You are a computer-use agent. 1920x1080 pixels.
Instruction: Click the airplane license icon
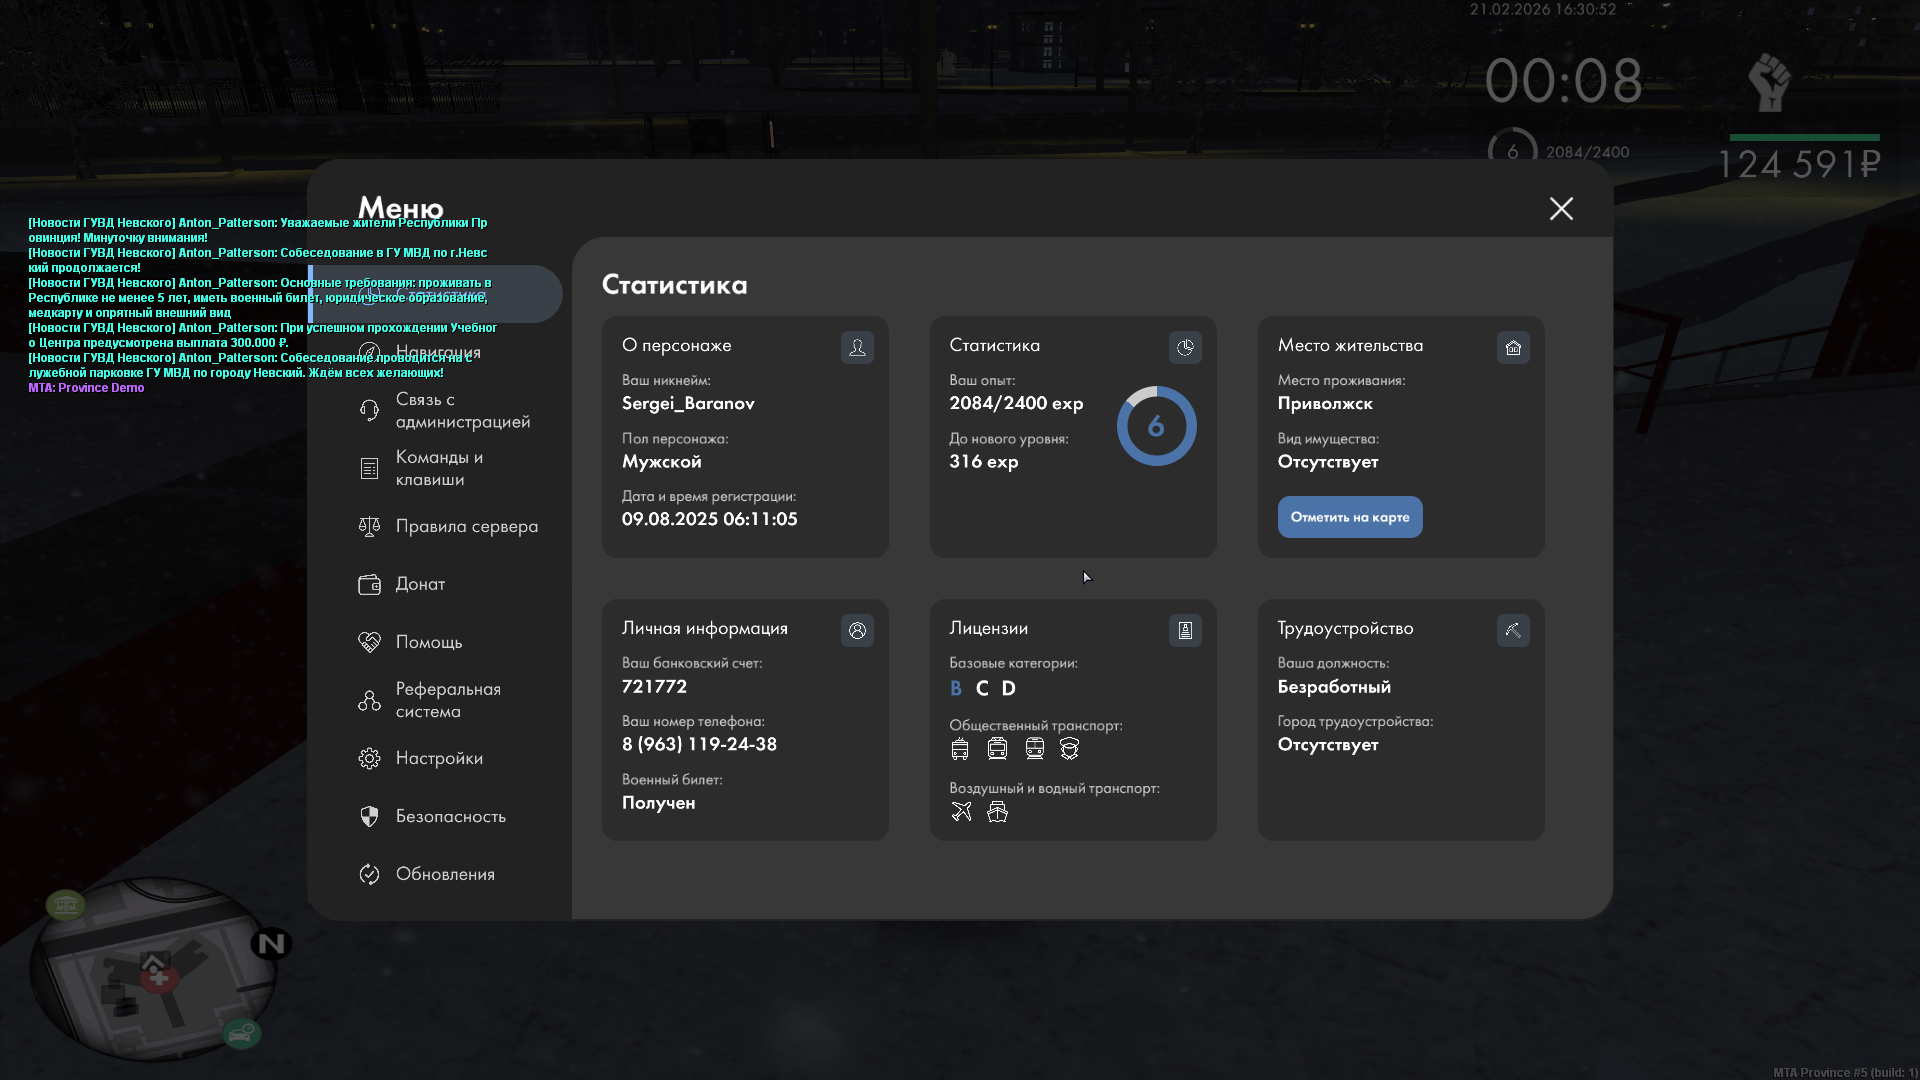(961, 812)
